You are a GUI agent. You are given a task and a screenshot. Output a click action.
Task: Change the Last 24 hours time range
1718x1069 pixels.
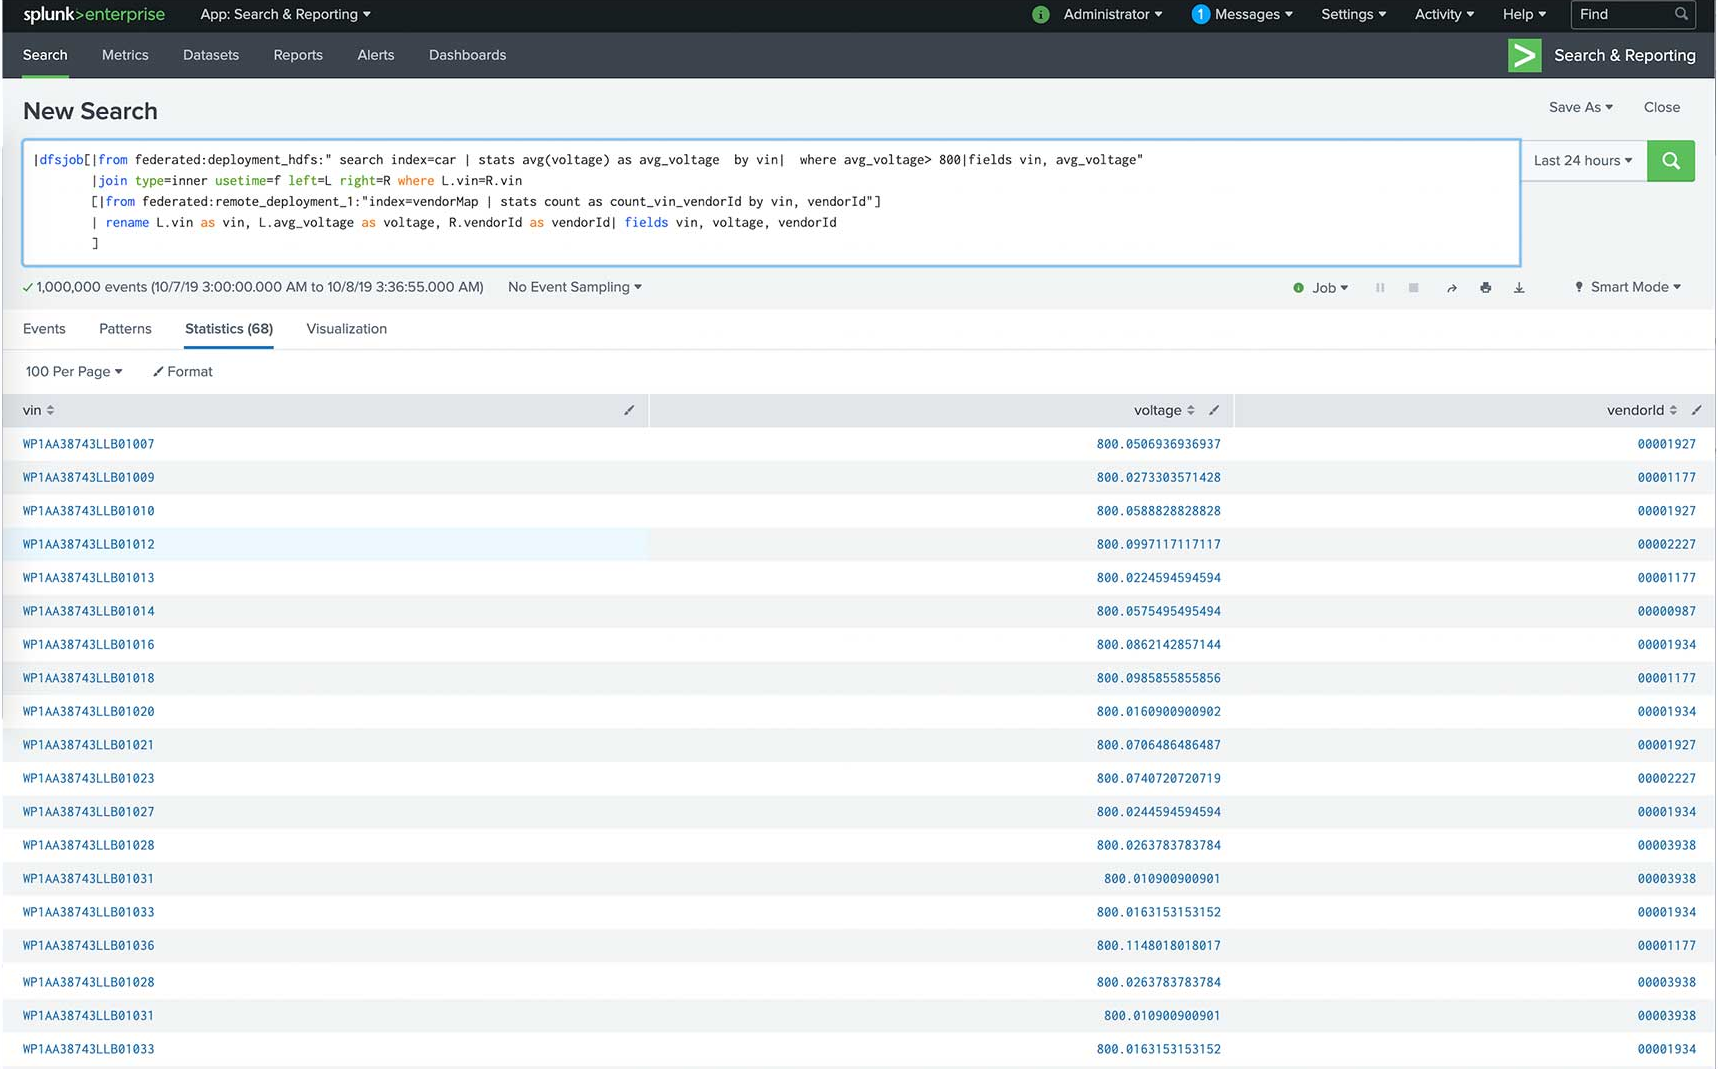(1583, 160)
